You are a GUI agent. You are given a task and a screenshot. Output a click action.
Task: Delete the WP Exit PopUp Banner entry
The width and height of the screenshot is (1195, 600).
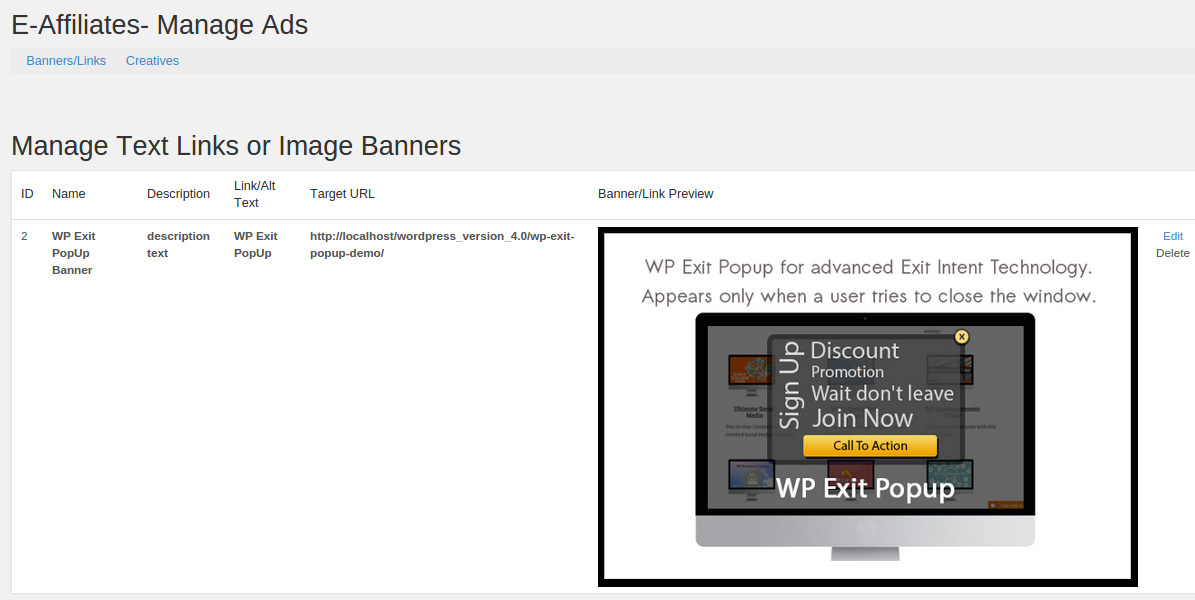1172,253
